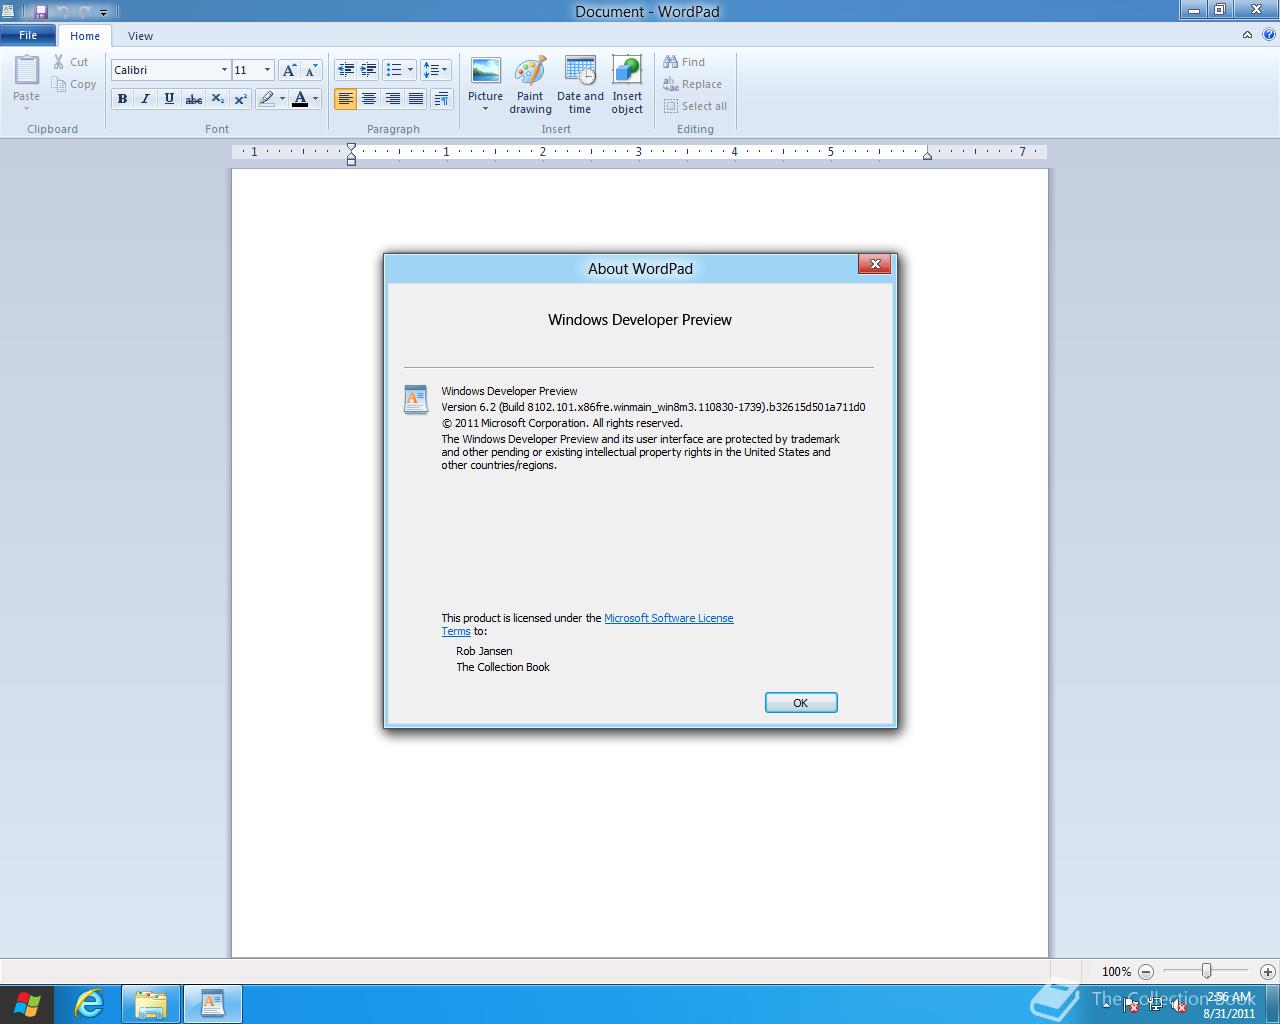Image resolution: width=1280 pixels, height=1024 pixels.
Task: Toggle Superscript formatting
Action: click(241, 99)
